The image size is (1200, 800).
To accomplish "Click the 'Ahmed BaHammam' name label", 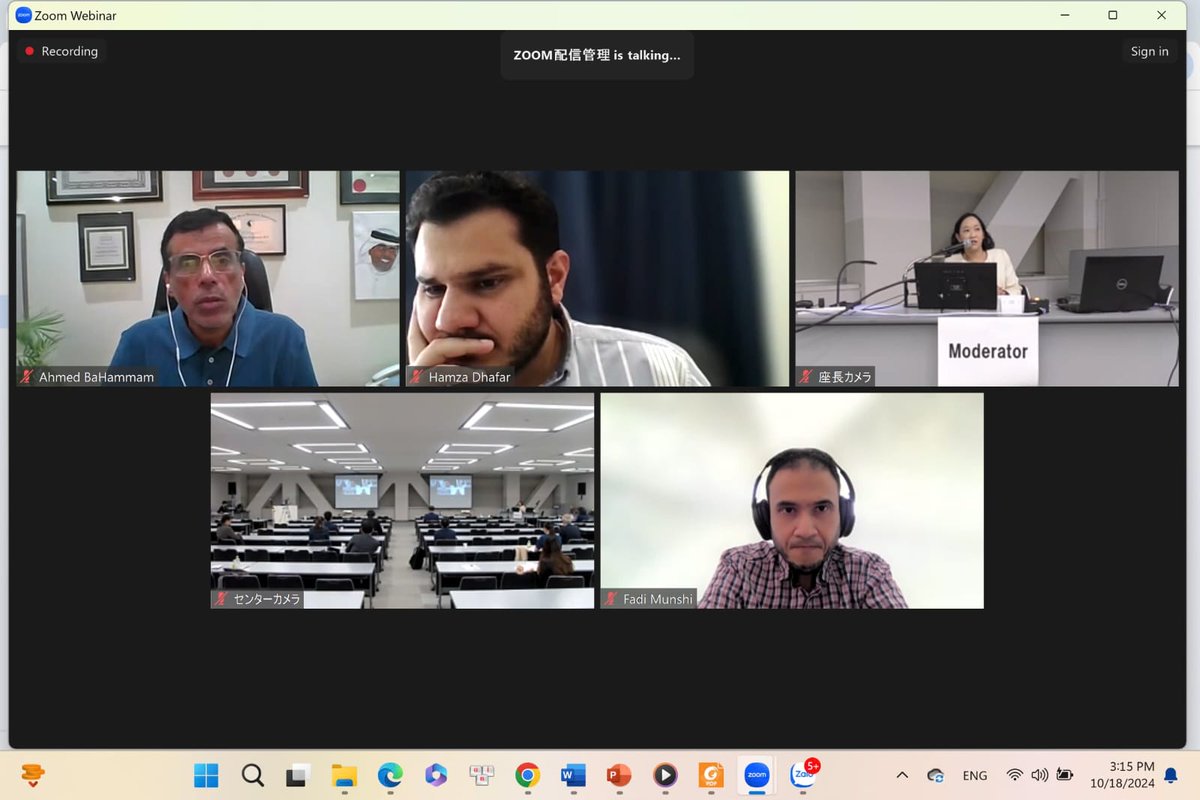I will coord(95,377).
